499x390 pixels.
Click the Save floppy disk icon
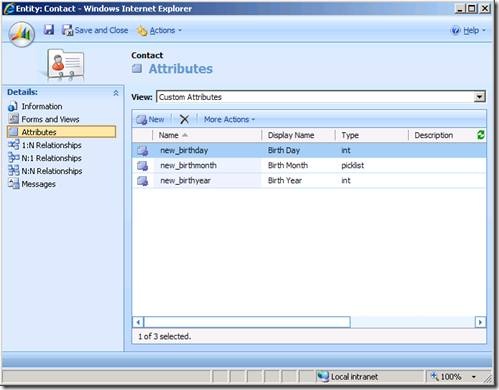pos(49,30)
